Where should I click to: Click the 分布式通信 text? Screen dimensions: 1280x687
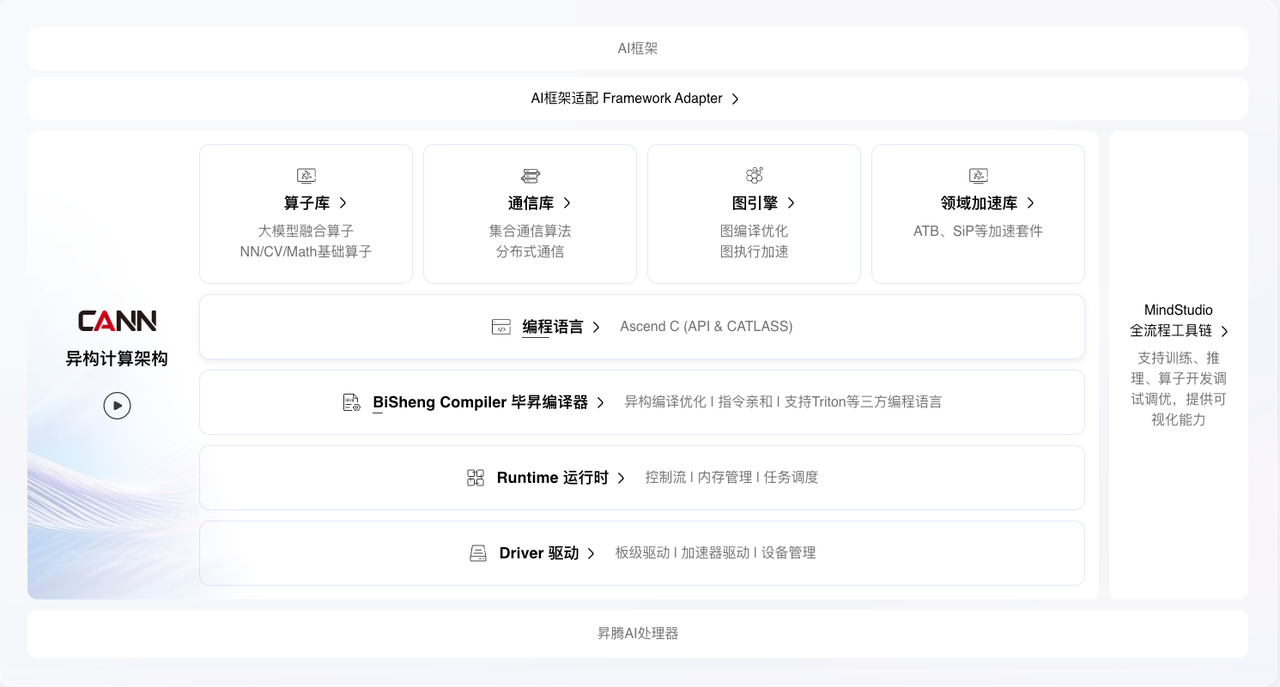coord(530,252)
